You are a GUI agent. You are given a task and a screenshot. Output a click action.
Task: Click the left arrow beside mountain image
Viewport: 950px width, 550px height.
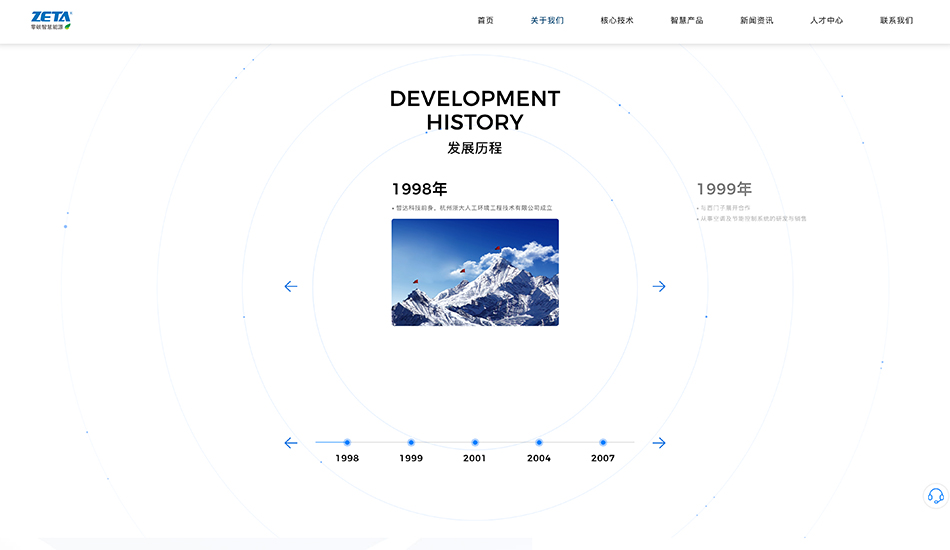coord(291,286)
